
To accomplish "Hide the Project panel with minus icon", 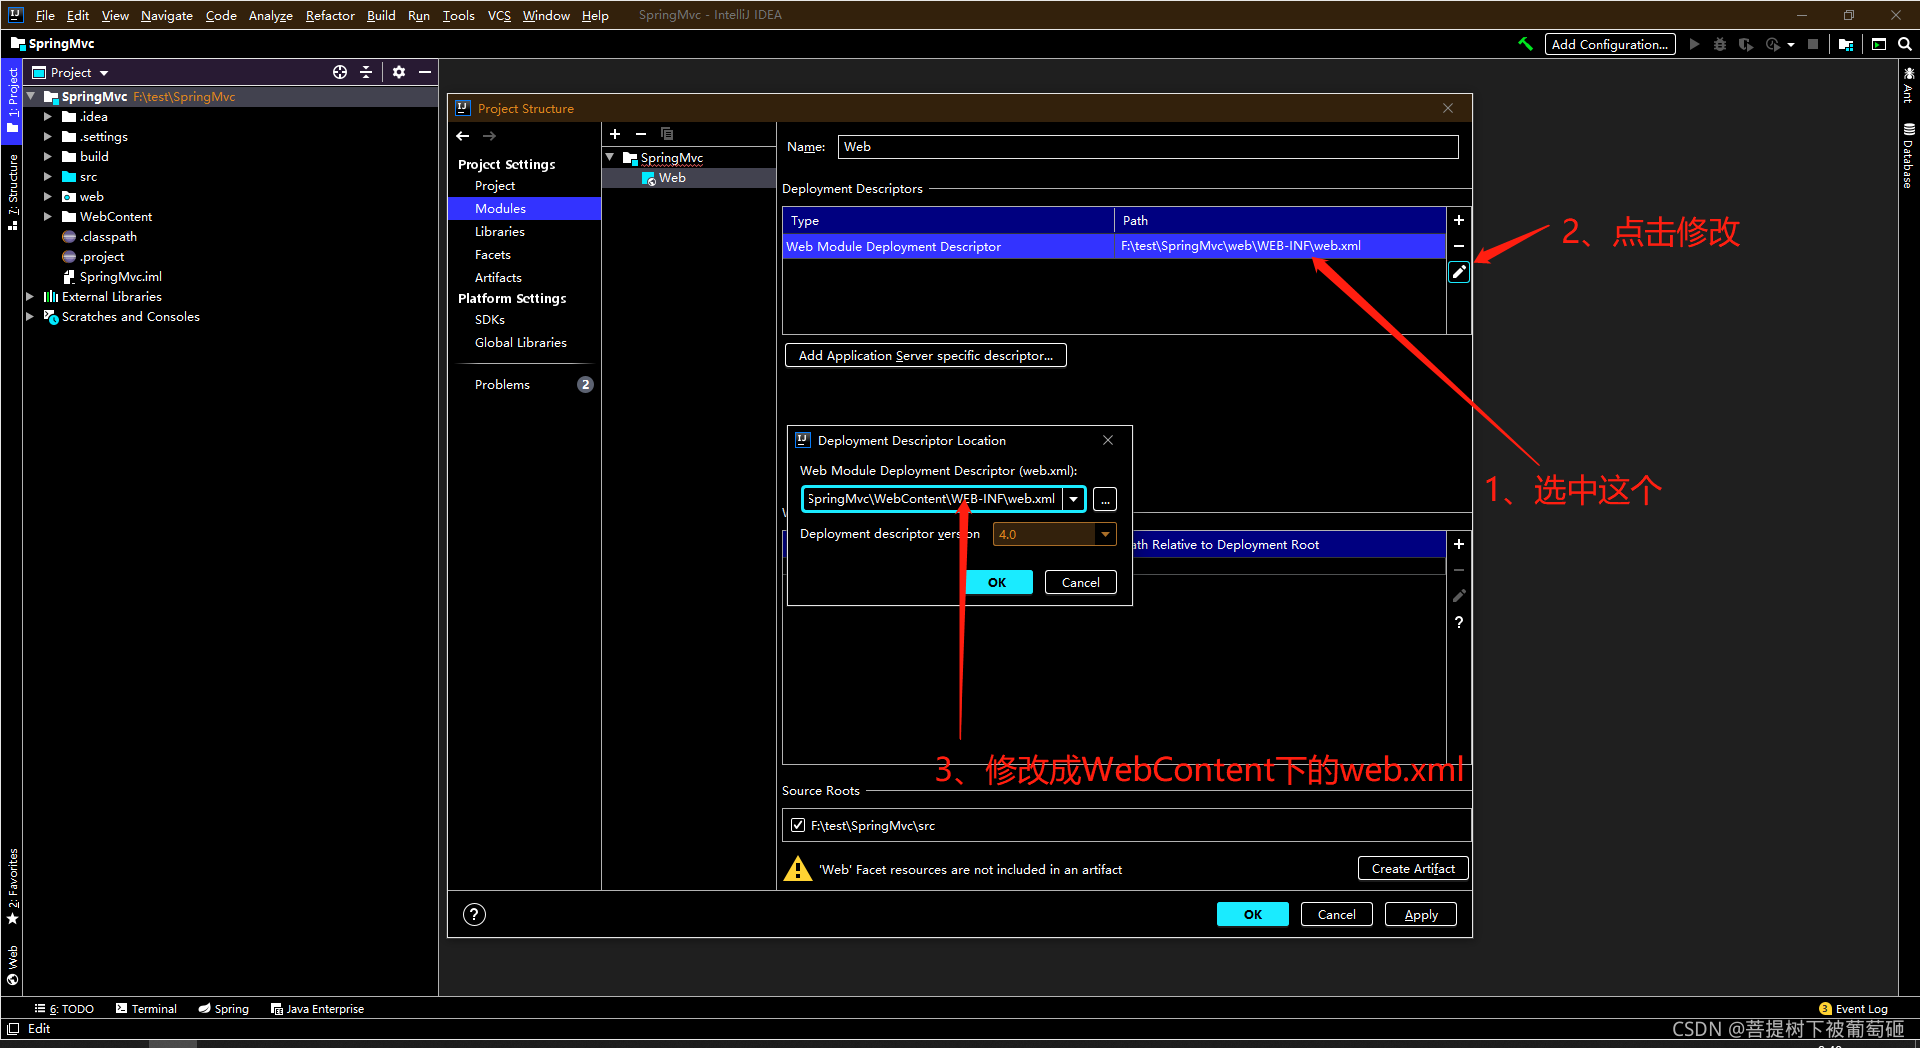I will [425, 72].
